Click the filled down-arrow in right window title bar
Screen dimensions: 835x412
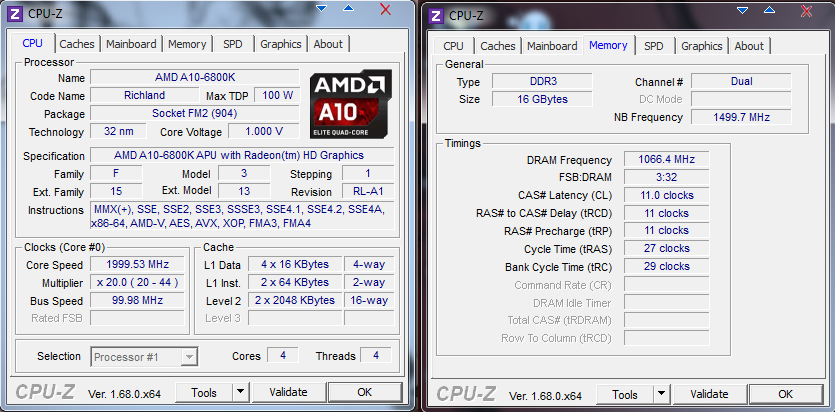tap(742, 10)
